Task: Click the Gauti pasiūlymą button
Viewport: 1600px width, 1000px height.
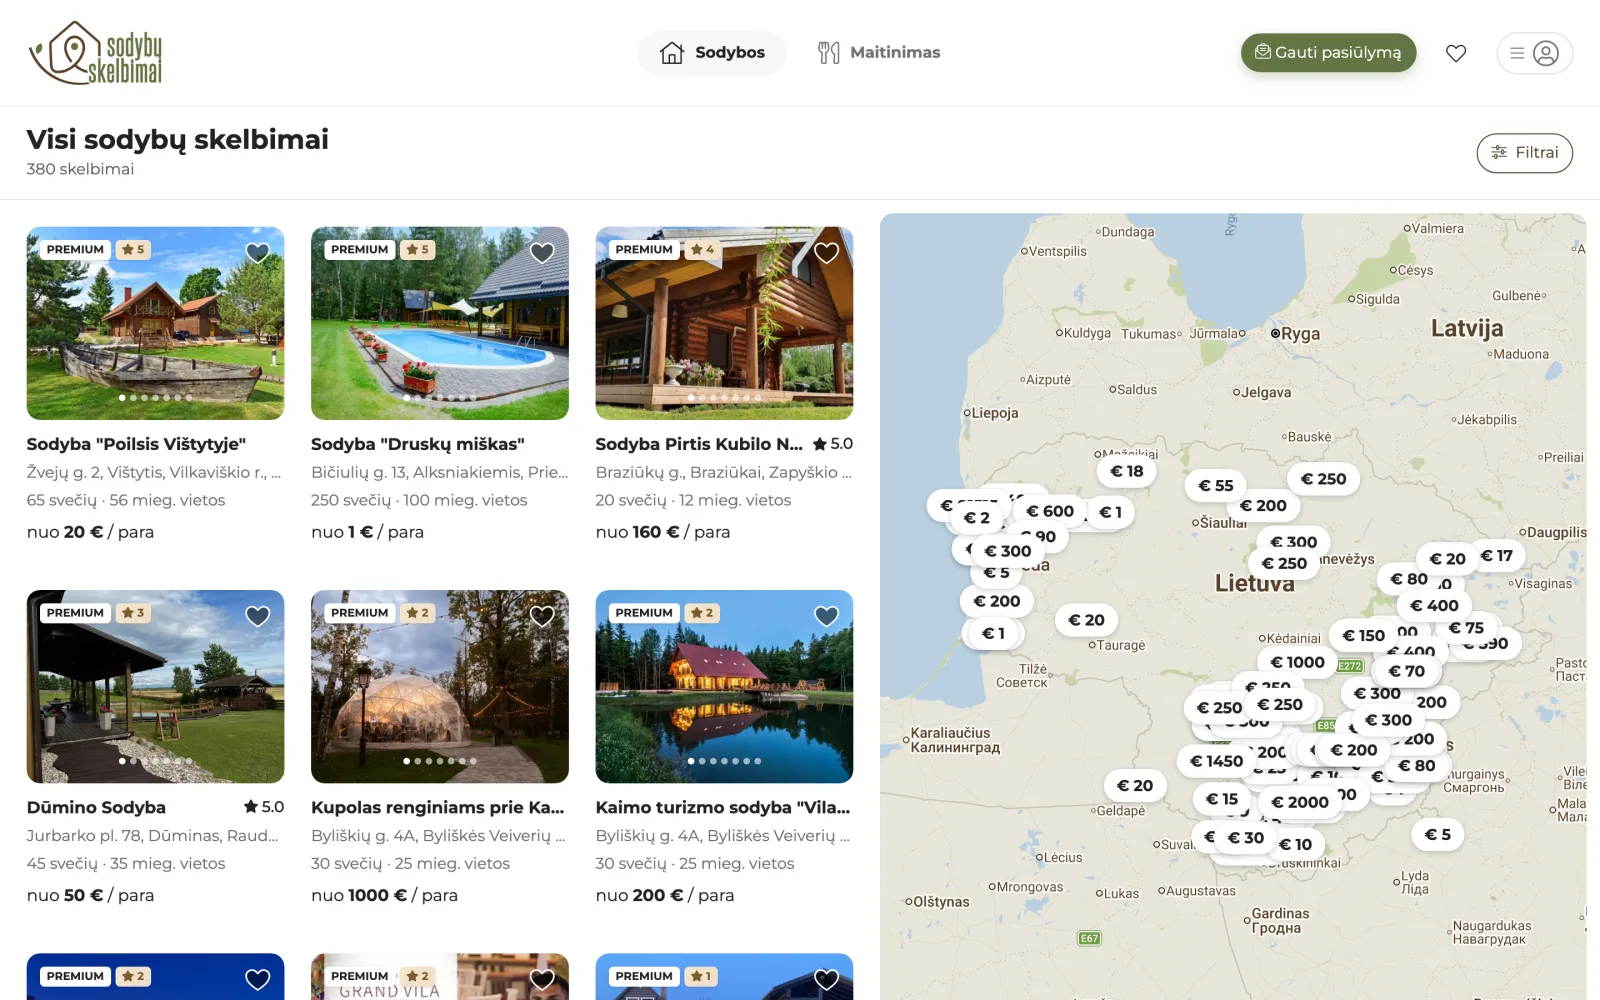Action: [1328, 53]
